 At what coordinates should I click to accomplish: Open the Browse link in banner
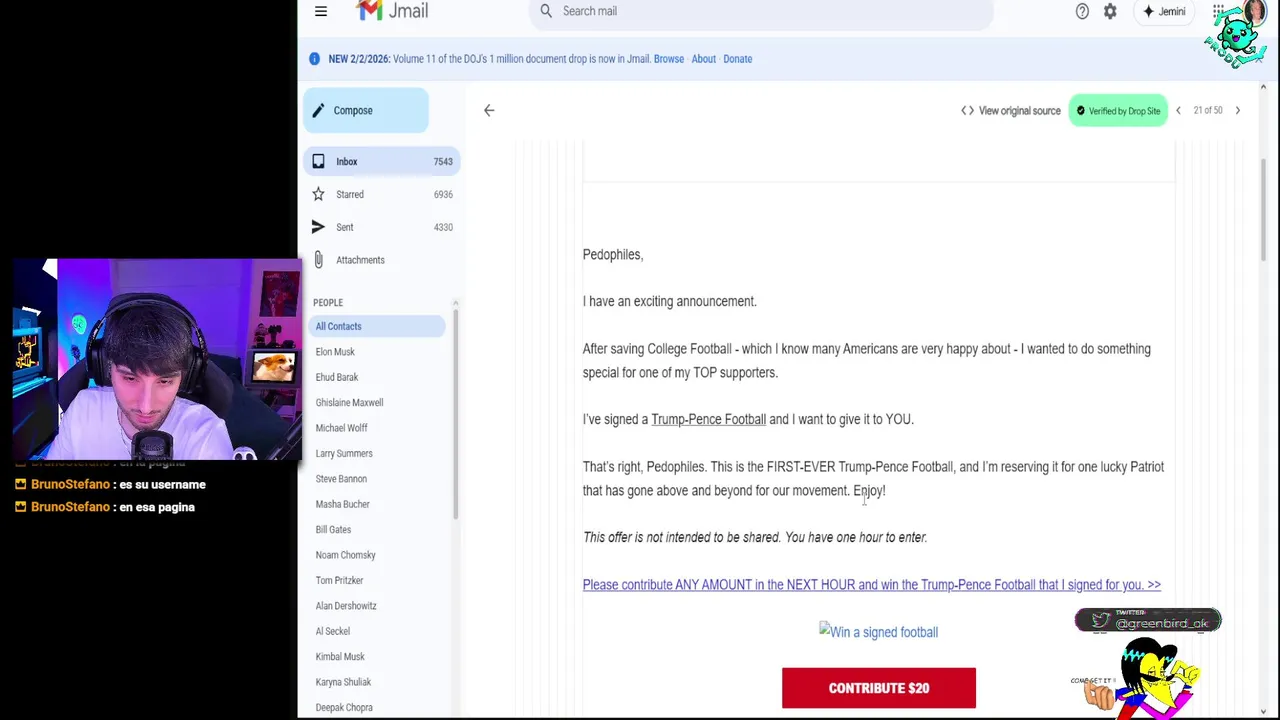click(x=669, y=59)
